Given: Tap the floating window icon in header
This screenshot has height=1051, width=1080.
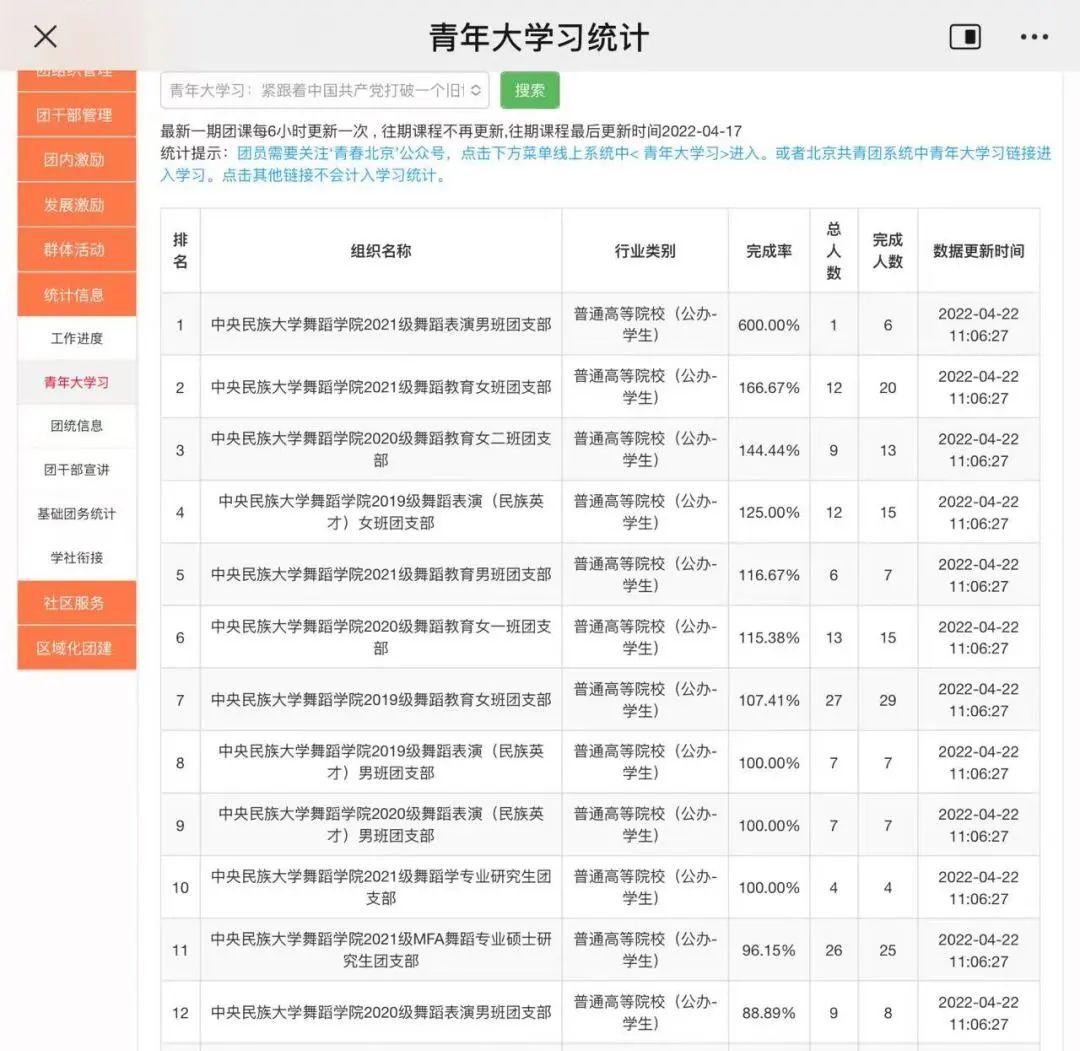Looking at the screenshot, I should point(964,37).
